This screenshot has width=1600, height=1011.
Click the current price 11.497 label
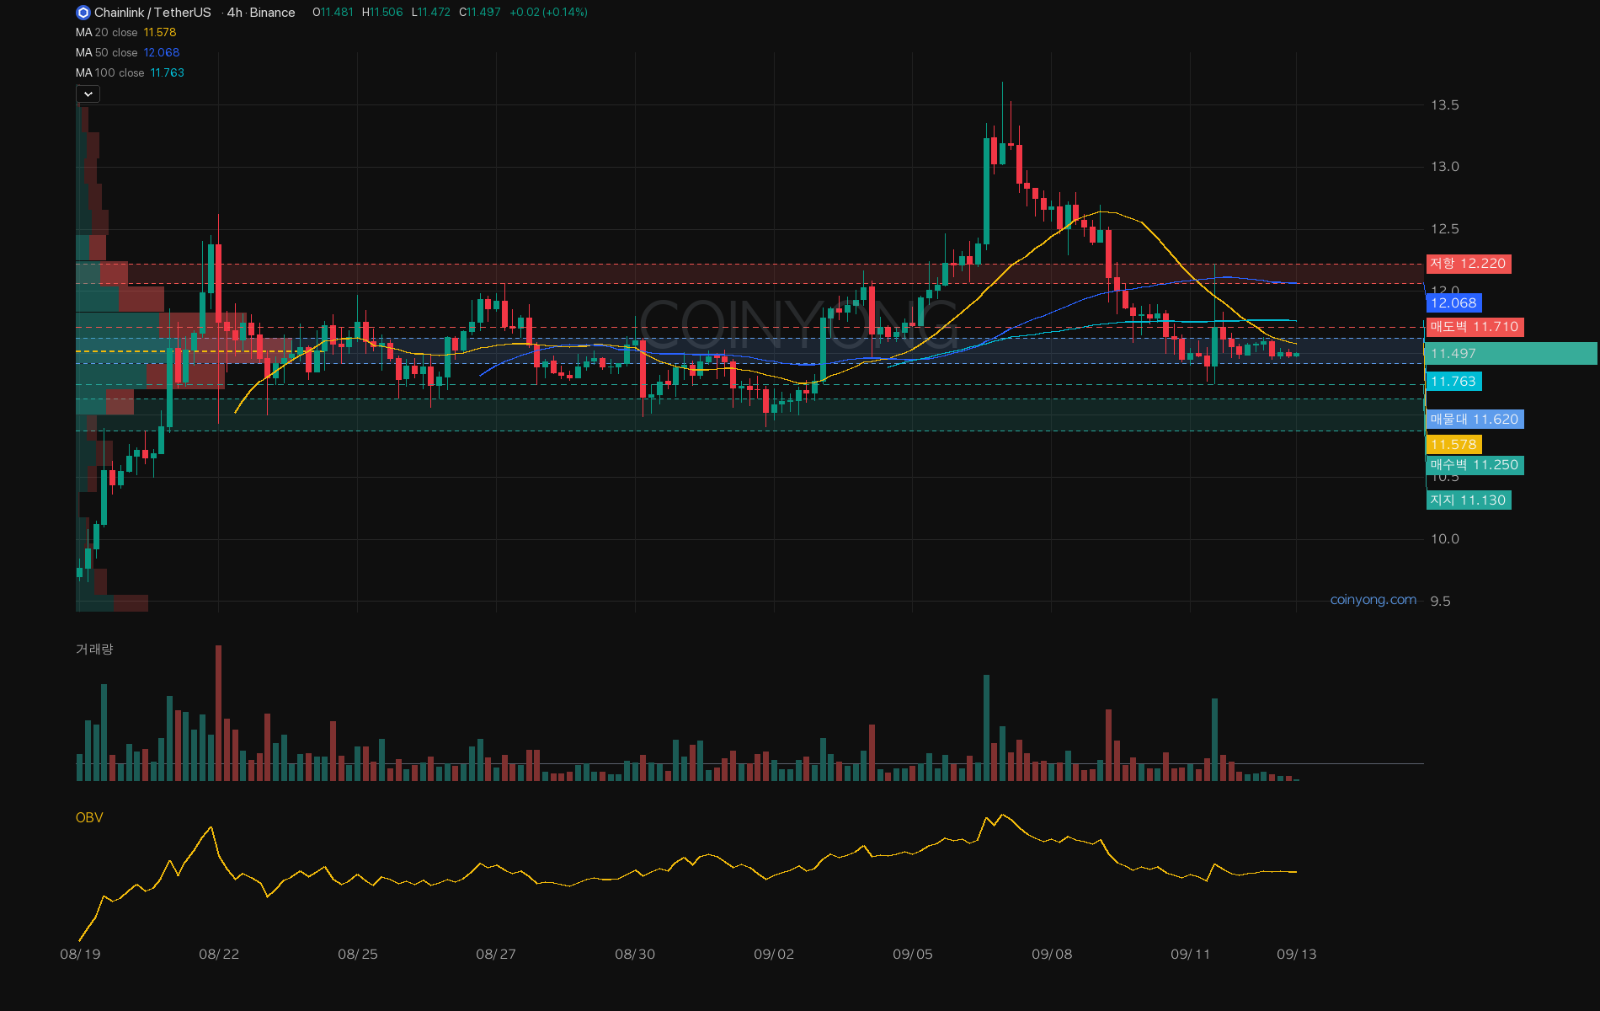(1511, 353)
